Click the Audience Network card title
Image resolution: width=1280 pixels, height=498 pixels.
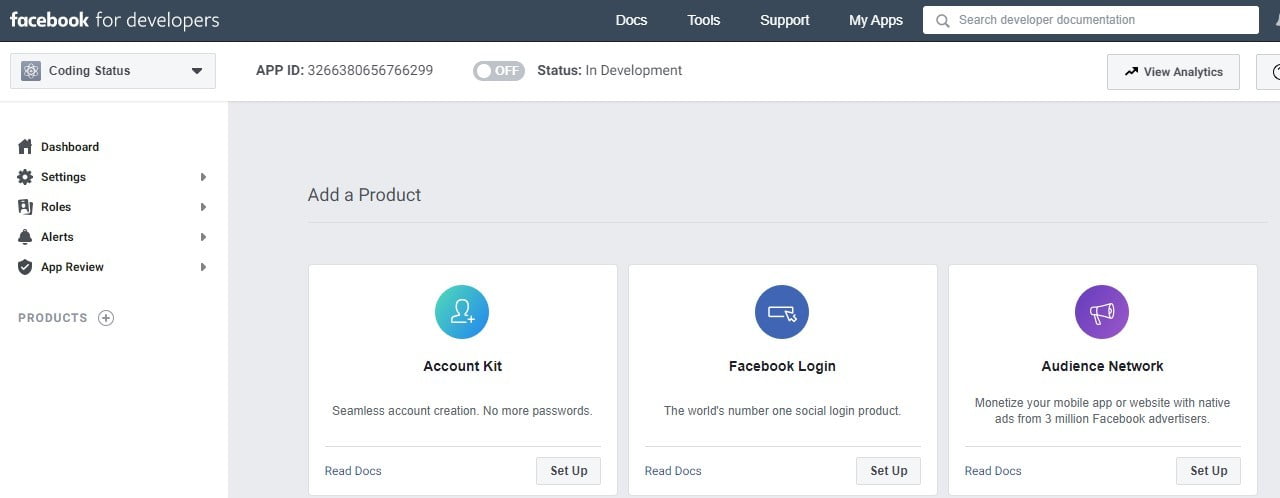pyautogui.click(x=1102, y=366)
